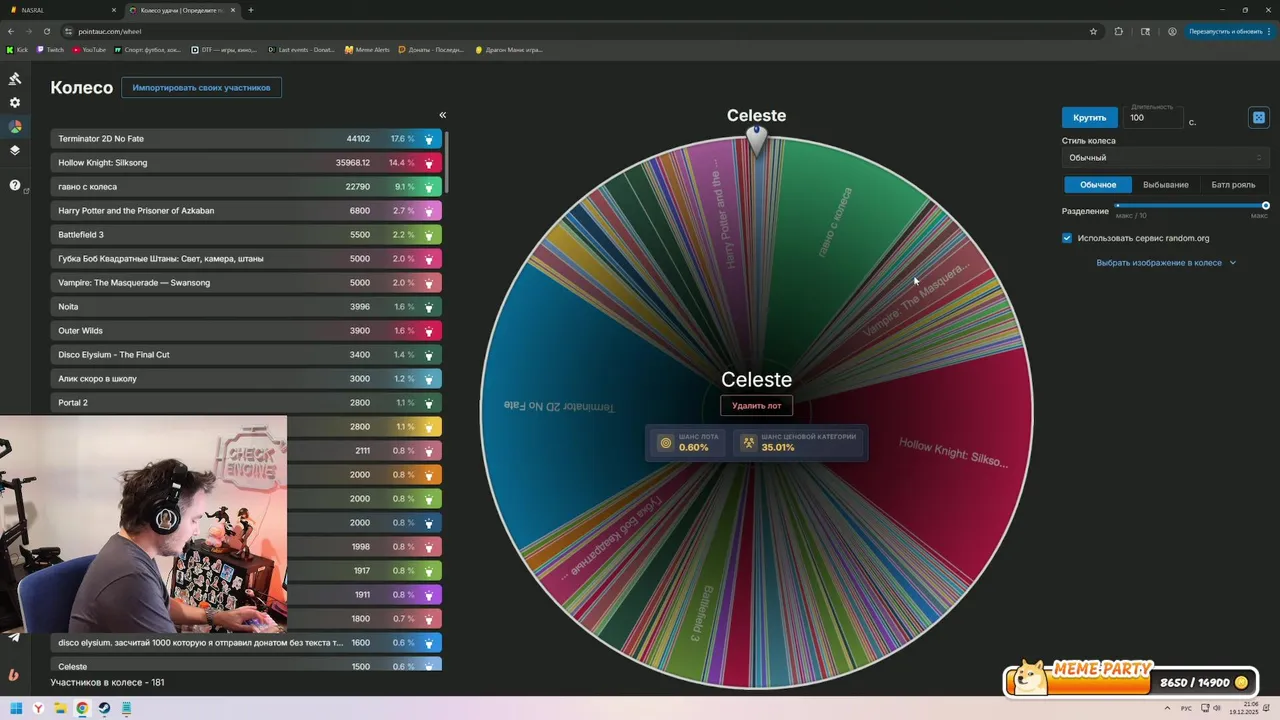Image resolution: width=1280 pixels, height=720 pixels.
Task: Open the Twitch bookmark
Action: coord(50,49)
